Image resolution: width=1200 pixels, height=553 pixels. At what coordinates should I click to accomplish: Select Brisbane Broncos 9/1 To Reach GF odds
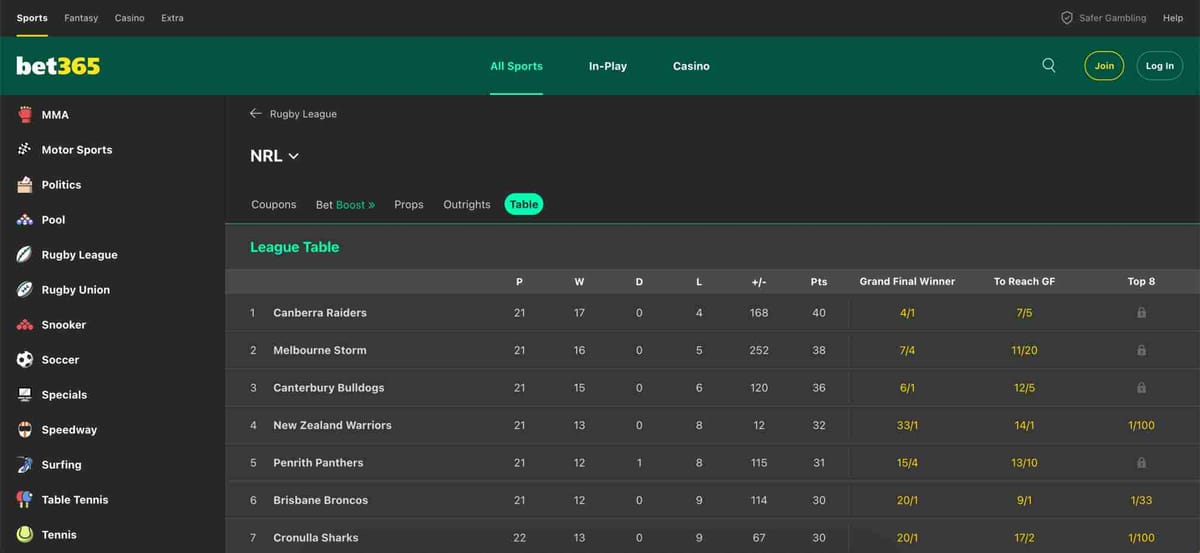[x=1024, y=500]
